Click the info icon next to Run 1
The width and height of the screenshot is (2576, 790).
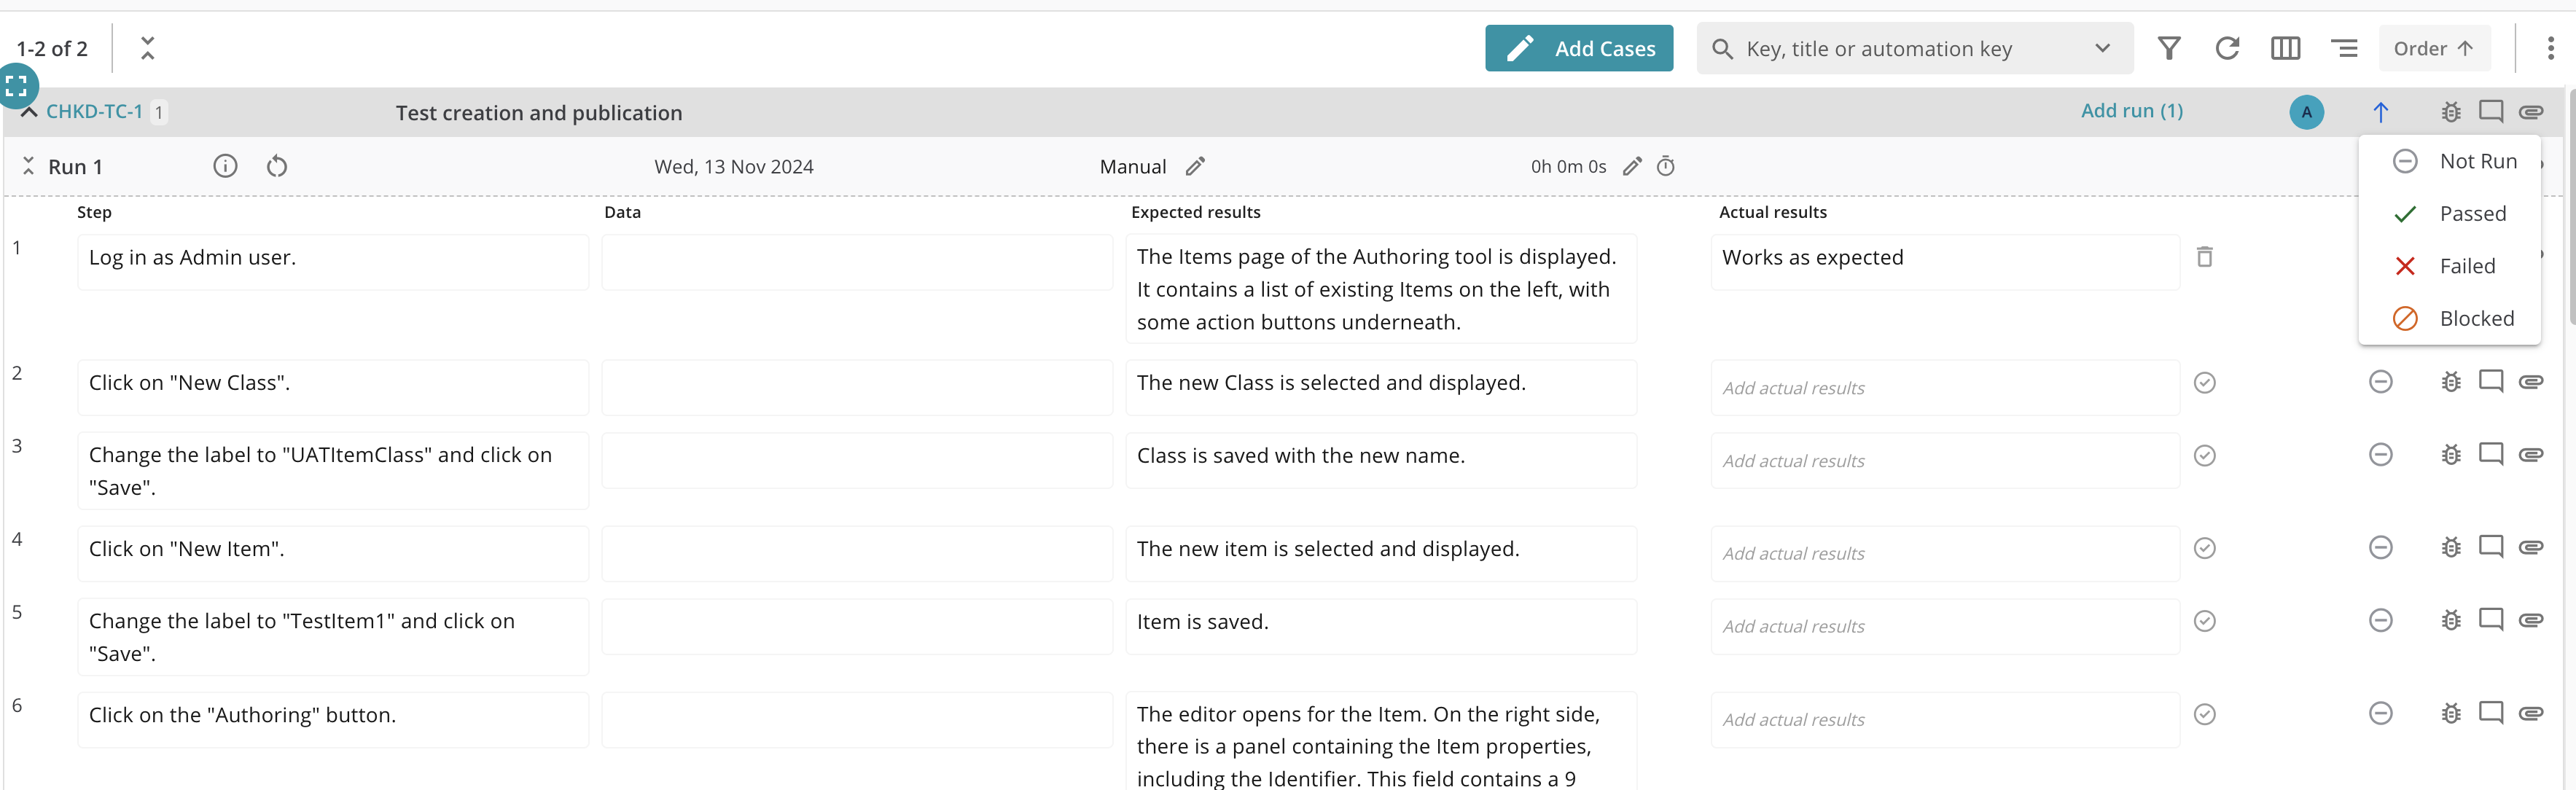(225, 166)
